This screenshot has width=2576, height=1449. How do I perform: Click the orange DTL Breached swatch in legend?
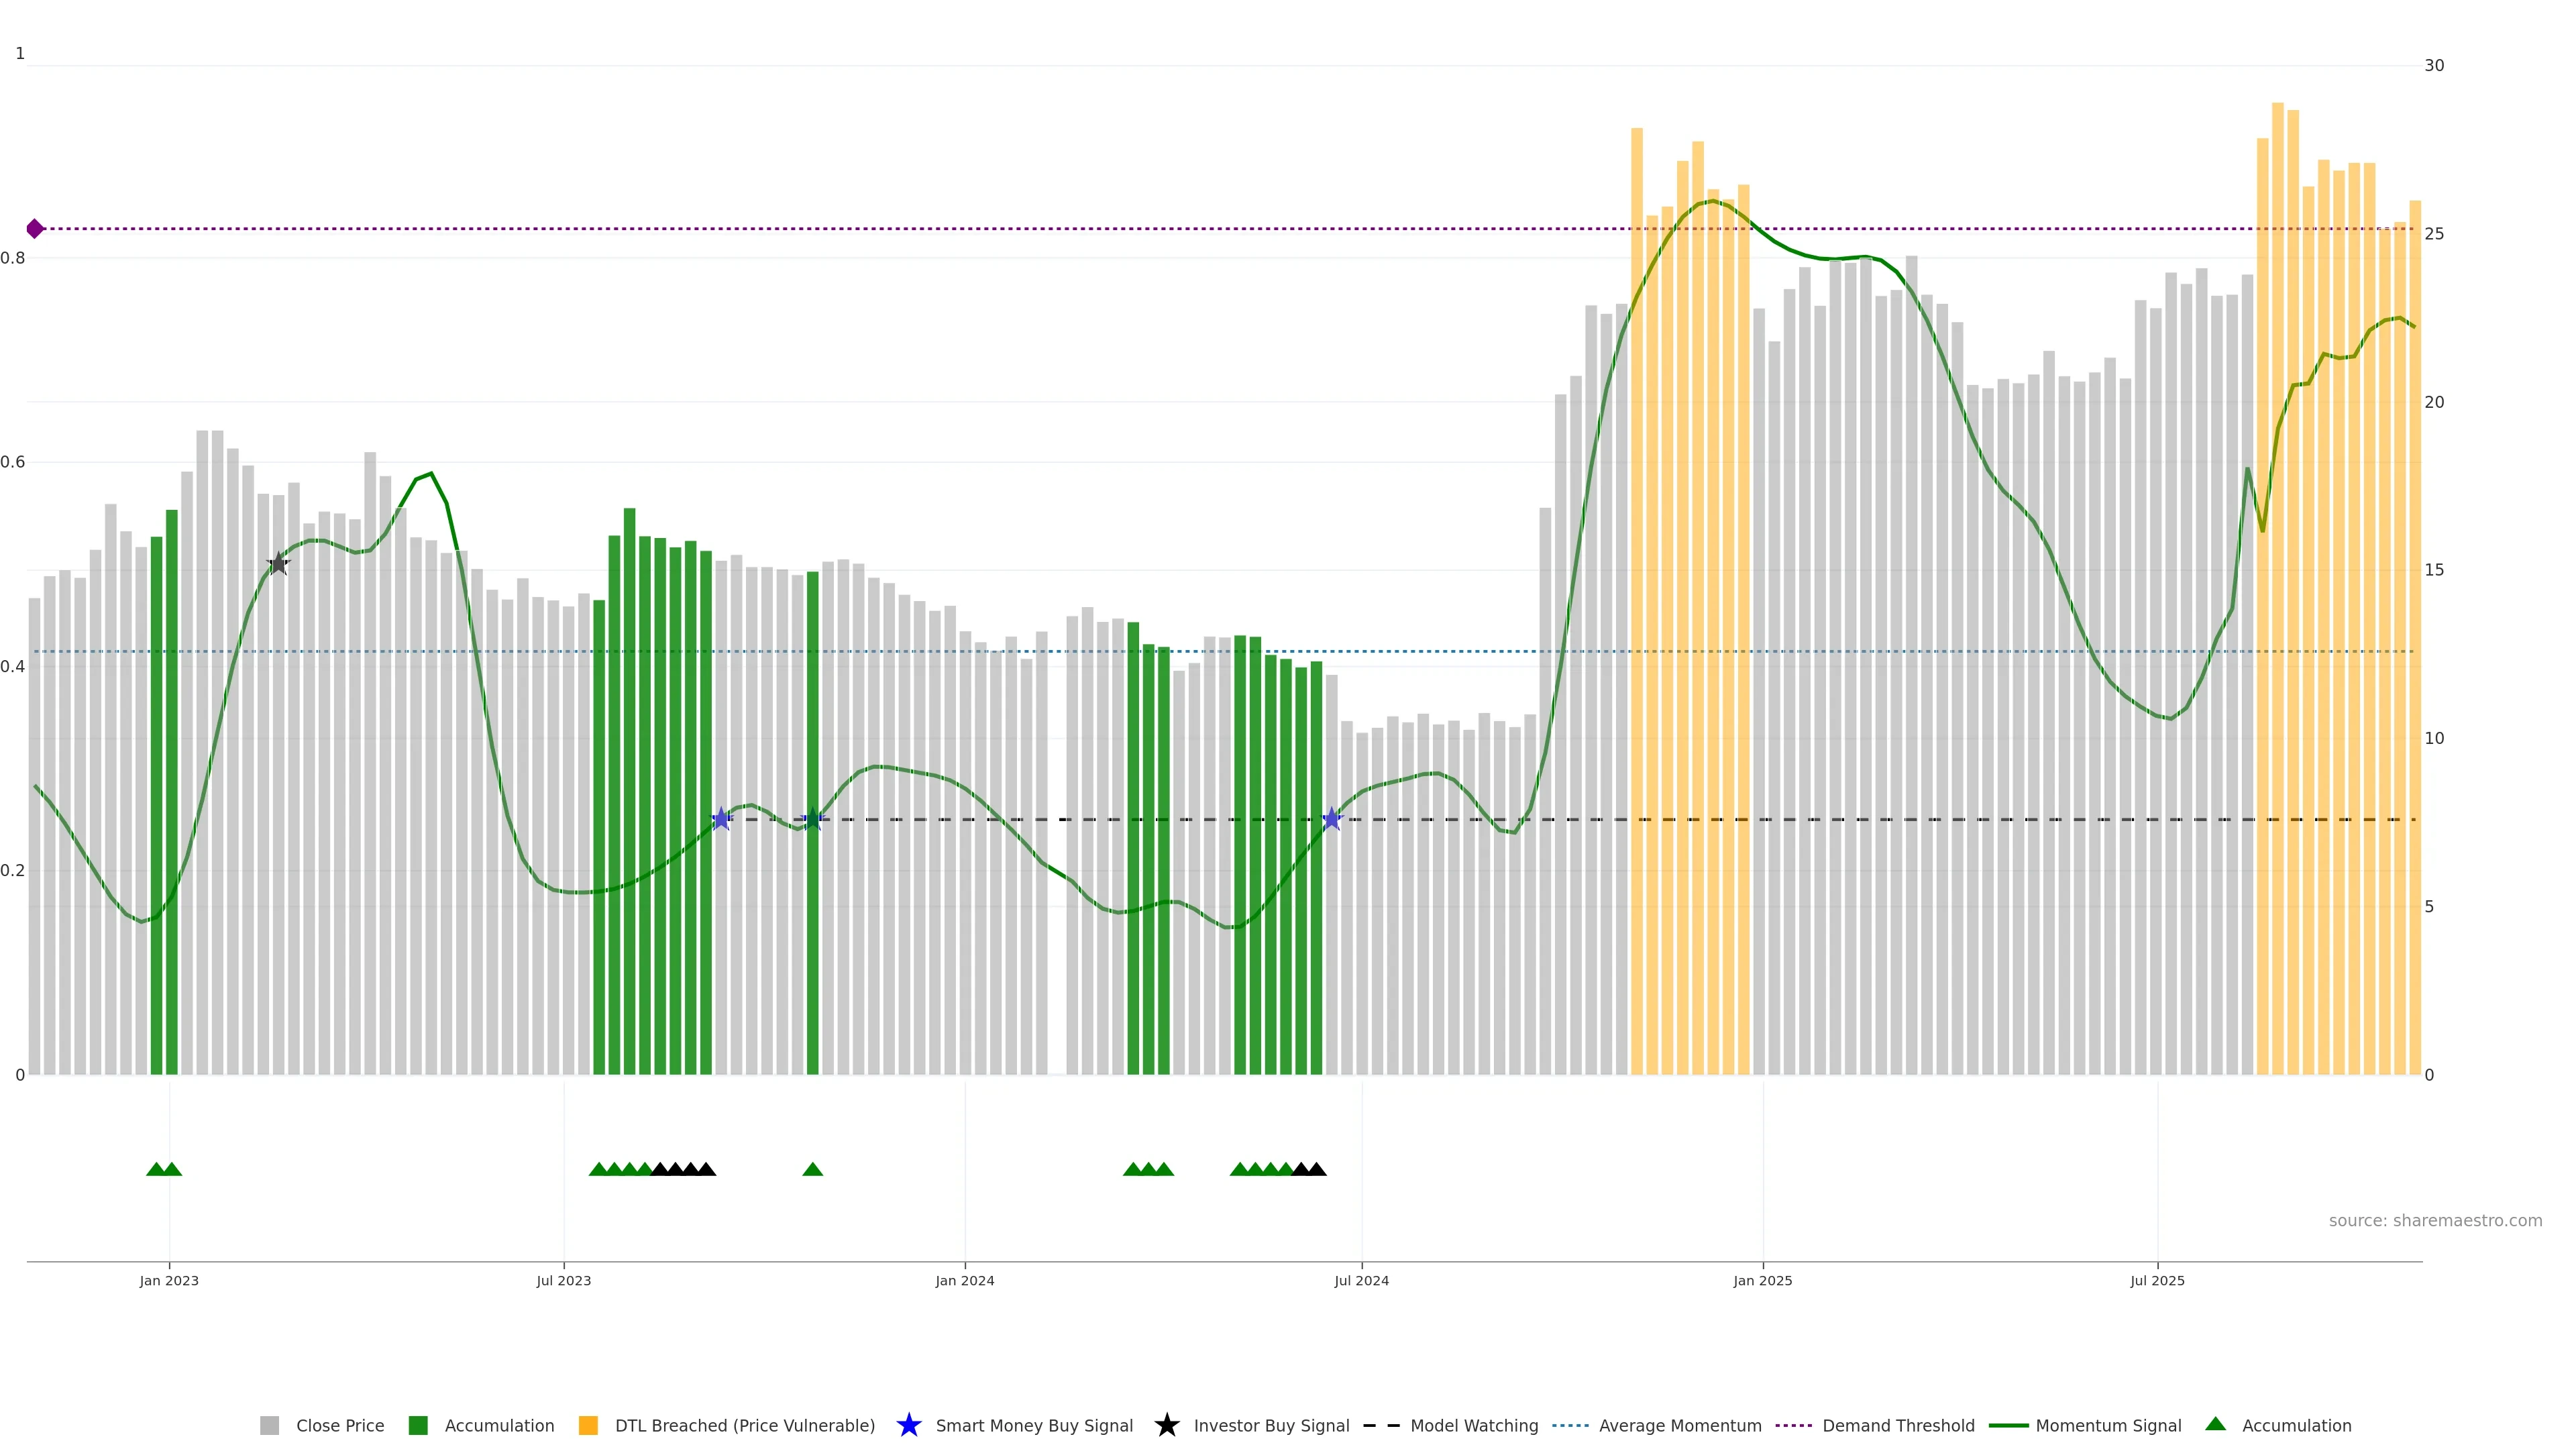588,1425
